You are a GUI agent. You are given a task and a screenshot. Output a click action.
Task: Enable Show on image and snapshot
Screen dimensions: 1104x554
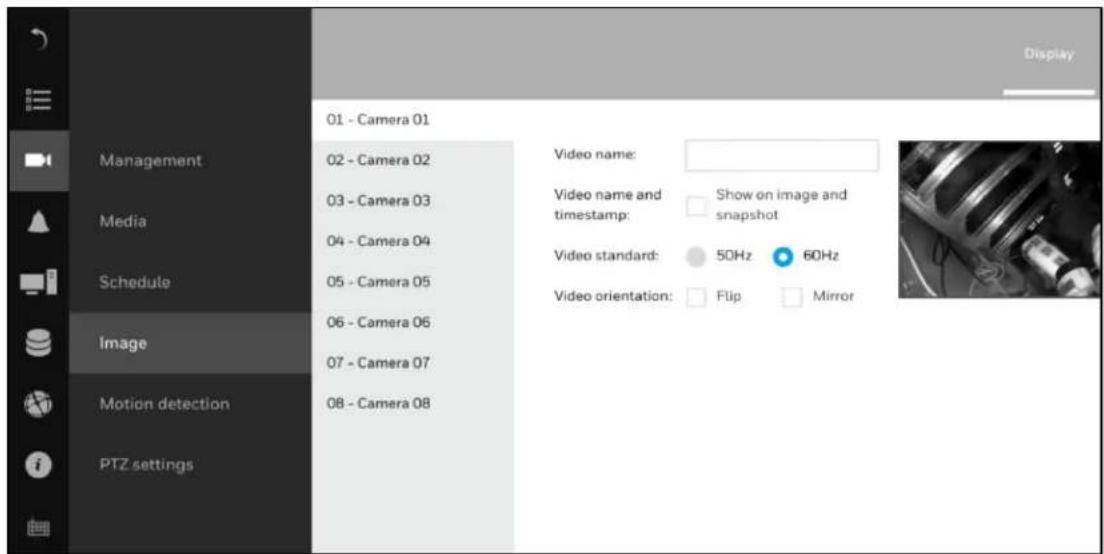click(x=696, y=206)
